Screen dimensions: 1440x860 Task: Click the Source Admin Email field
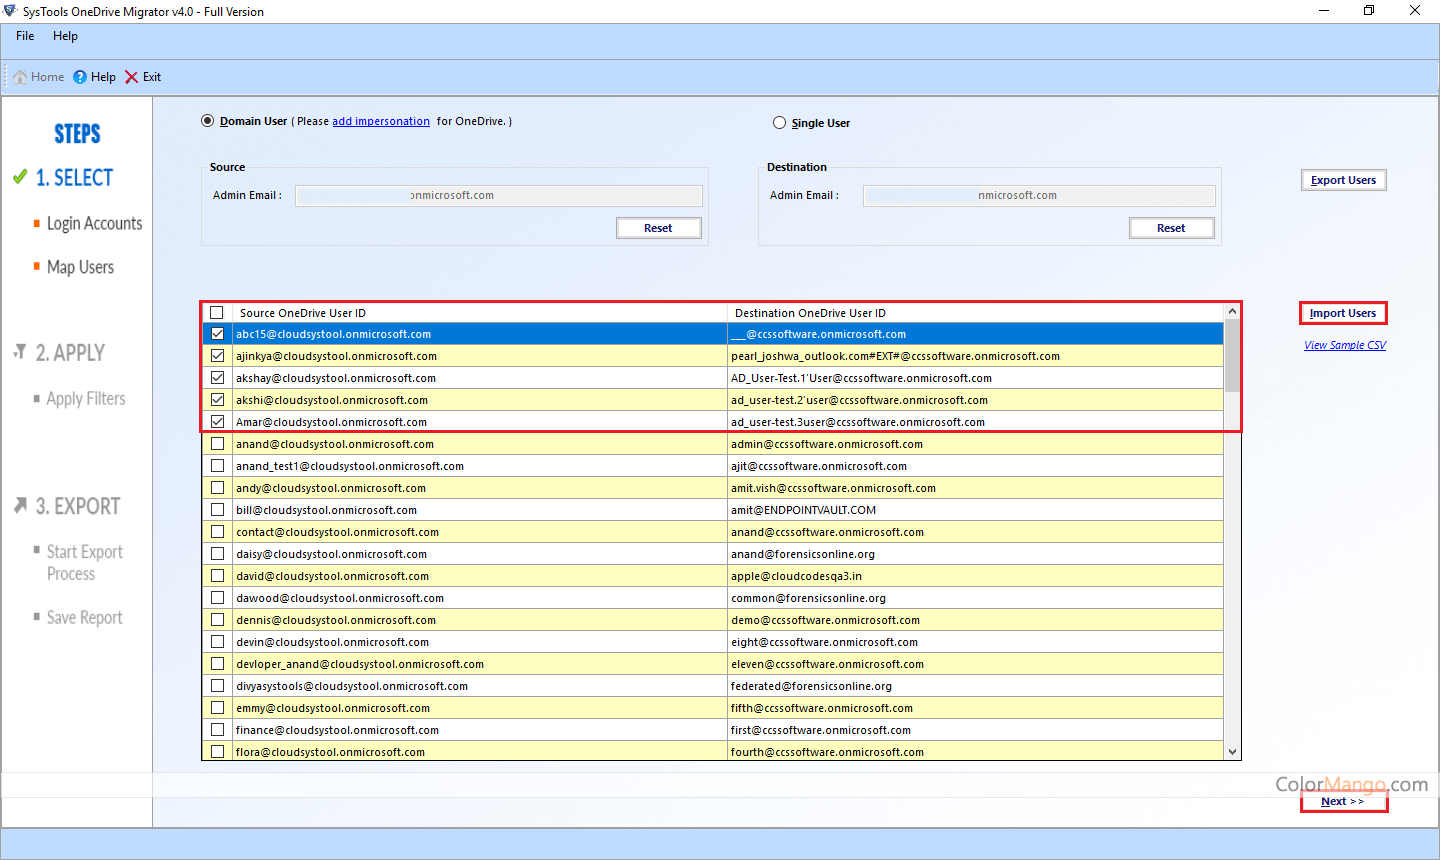click(x=498, y=196)
